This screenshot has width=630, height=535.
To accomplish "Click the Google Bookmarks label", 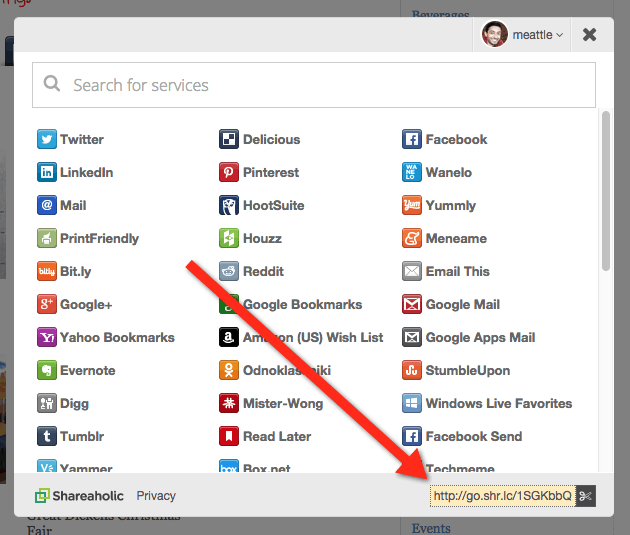I will tap(303, 304).
